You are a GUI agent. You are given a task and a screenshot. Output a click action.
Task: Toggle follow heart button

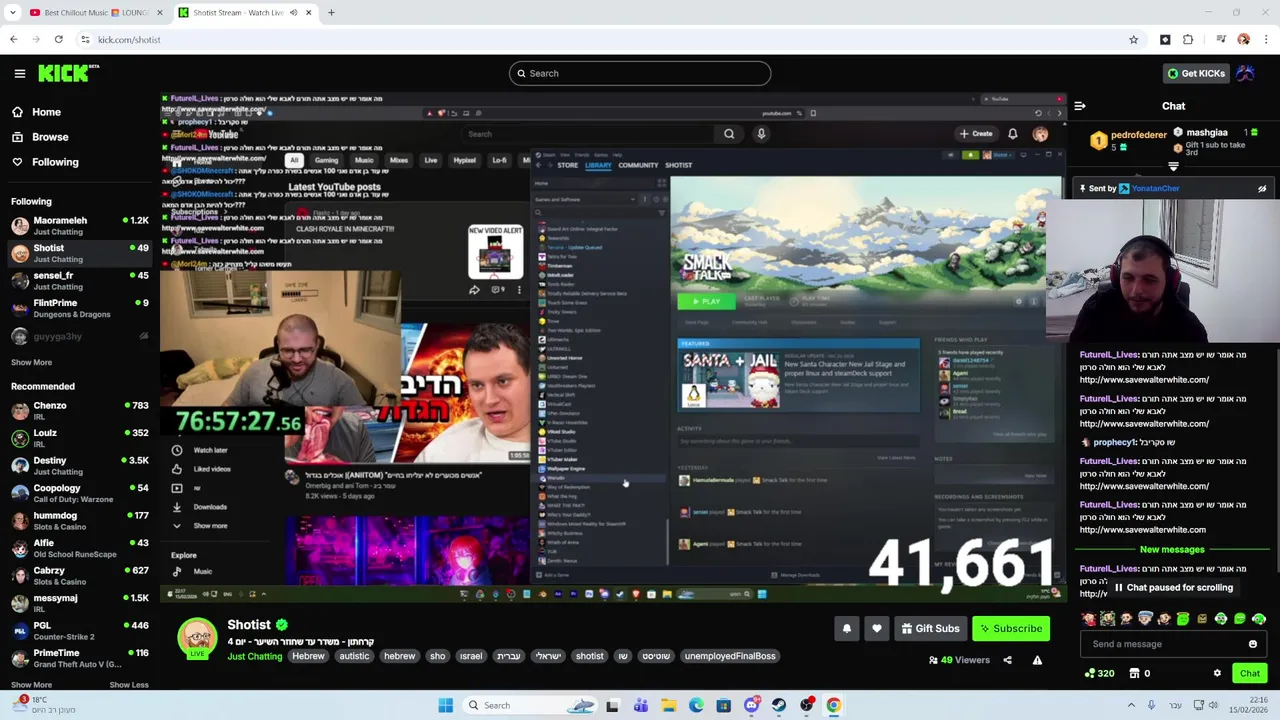(x=877, y=629)
